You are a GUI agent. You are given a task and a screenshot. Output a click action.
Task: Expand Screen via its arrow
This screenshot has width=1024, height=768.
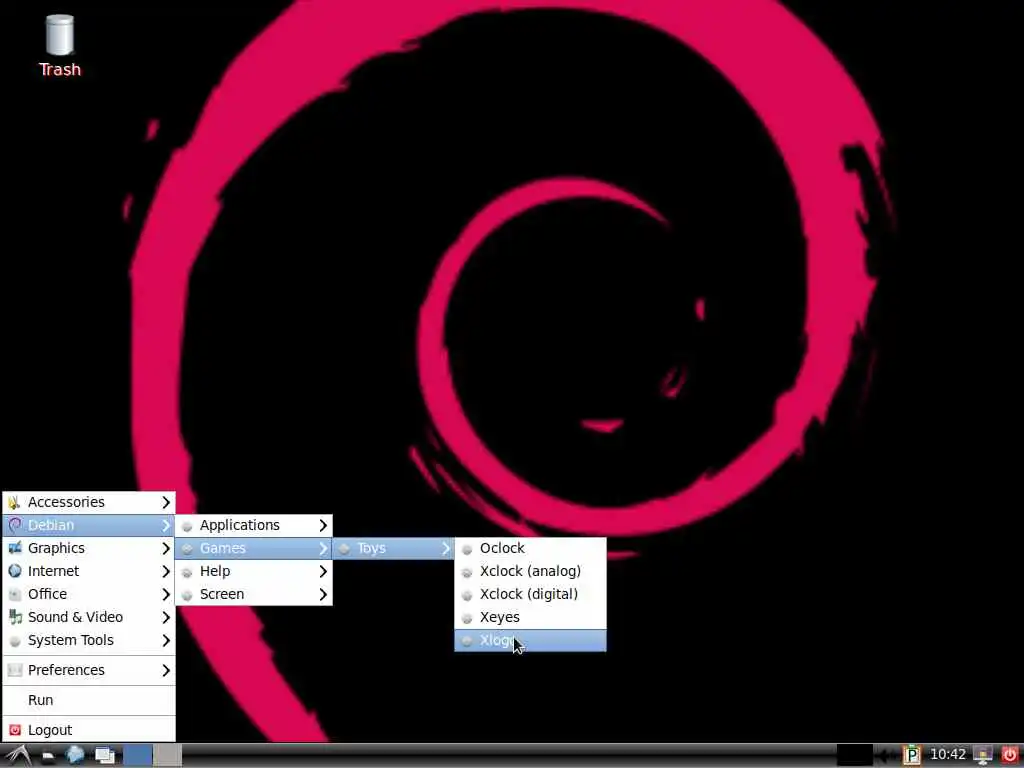click(323, 594)
